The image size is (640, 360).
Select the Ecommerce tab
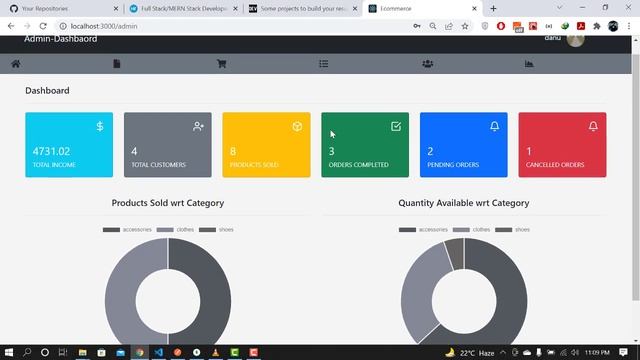(x=422, y=9)
